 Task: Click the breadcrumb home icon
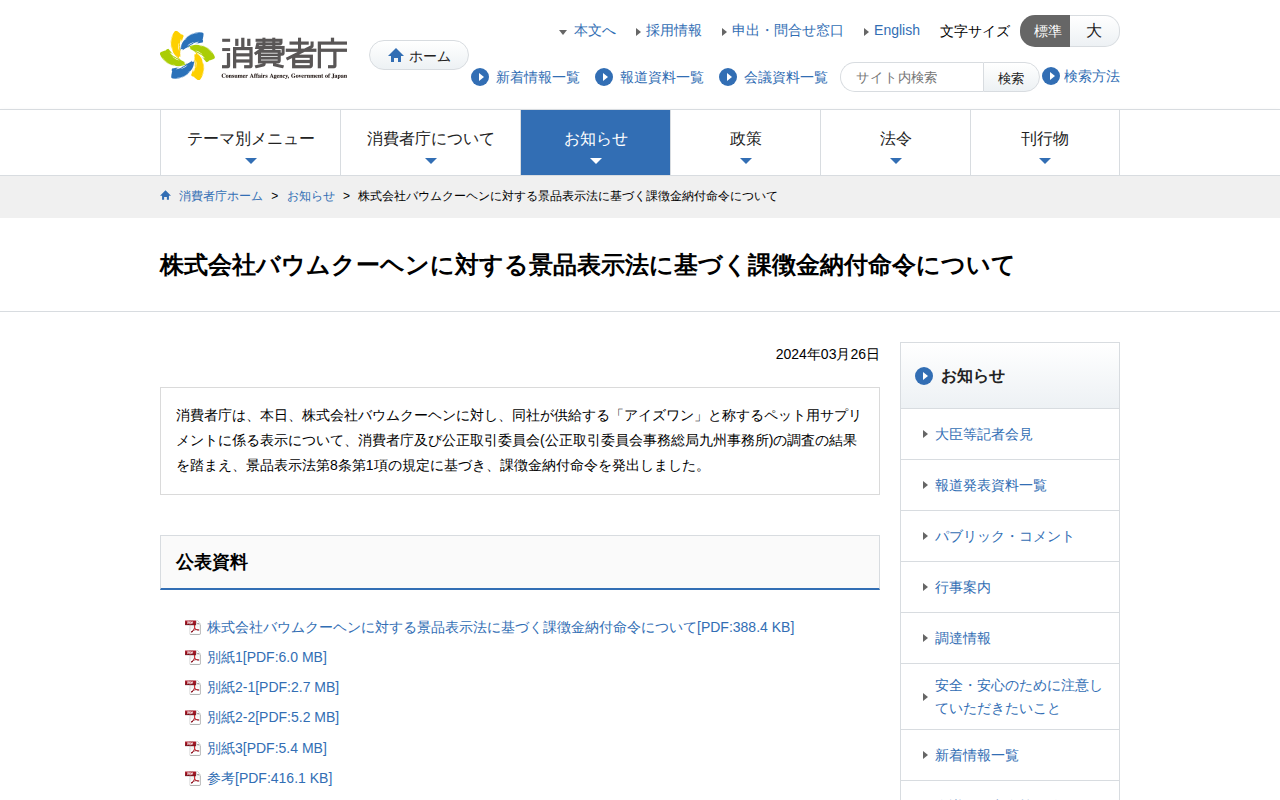click(166, 196)
